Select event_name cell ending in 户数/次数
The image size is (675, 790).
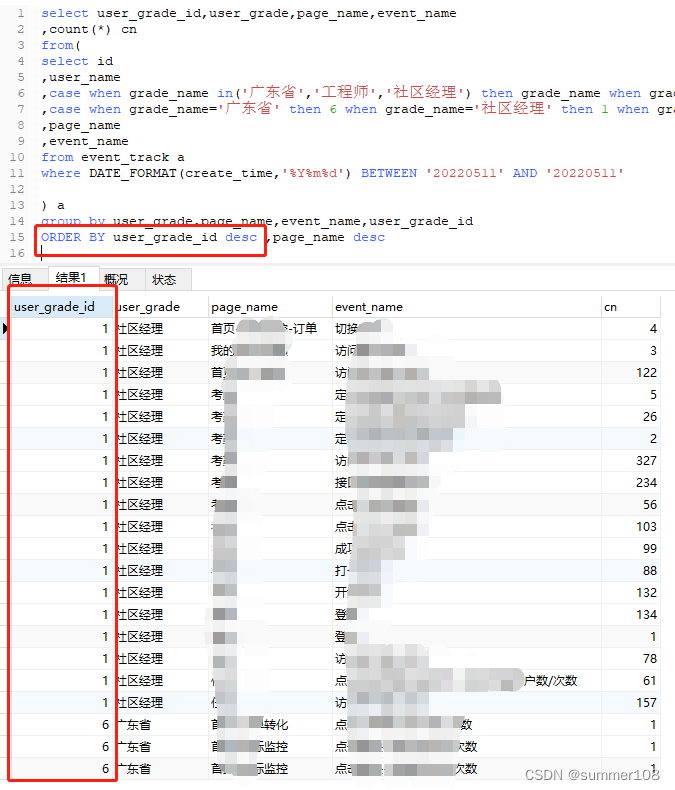click(466, 681)
